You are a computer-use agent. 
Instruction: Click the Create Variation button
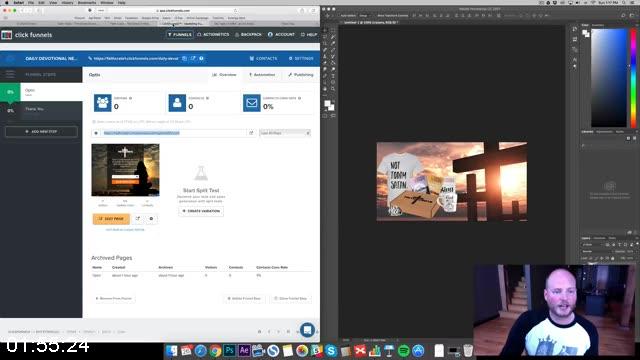click(201, 211)
